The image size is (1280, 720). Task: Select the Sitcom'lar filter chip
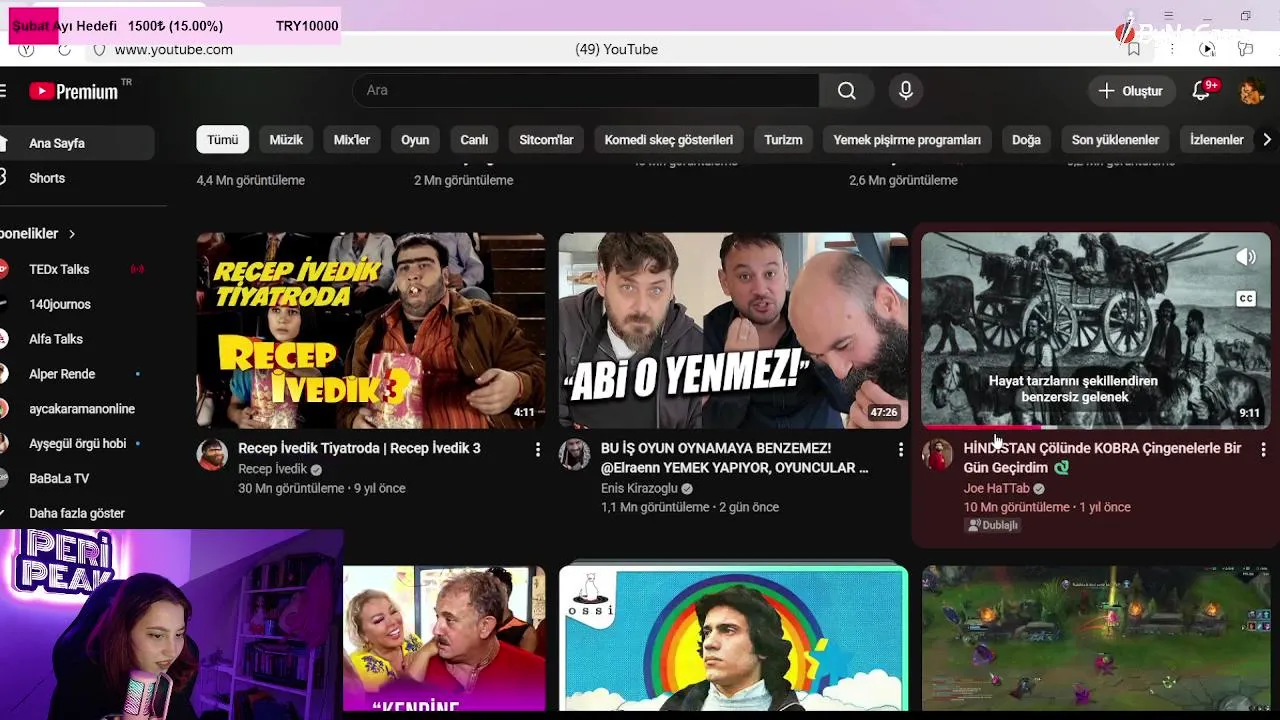[546, 140]
